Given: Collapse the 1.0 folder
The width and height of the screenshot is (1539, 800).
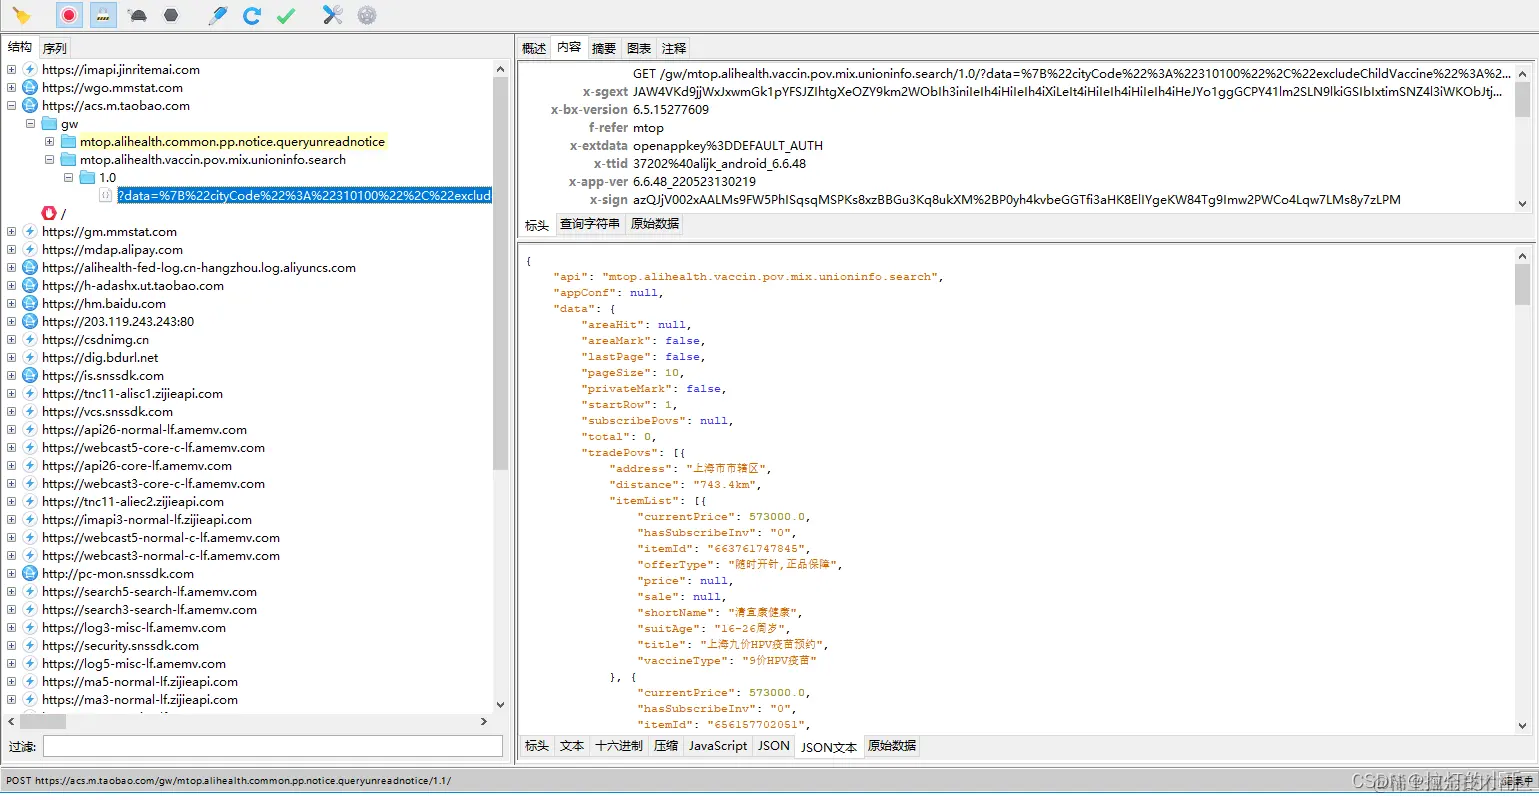Looking at the screenshot, I should pyautogui.click(x=68, y=178).
